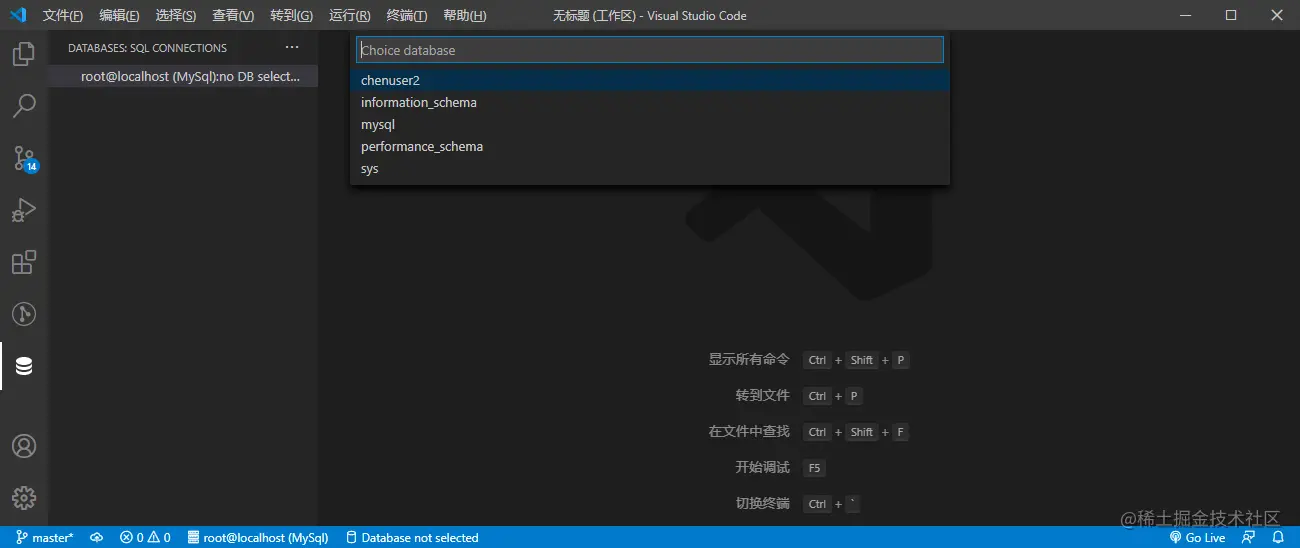Image resolution: width=1300 pixels, height=548 pixels.
Task: Open the 文件(F) menu
Action: pos(63,15)
